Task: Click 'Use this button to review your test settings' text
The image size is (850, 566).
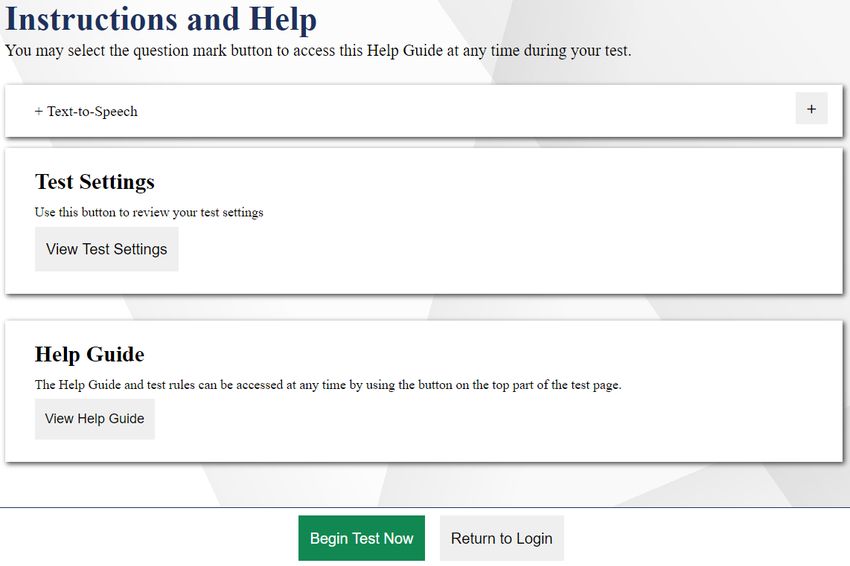Action: [149, 212]
